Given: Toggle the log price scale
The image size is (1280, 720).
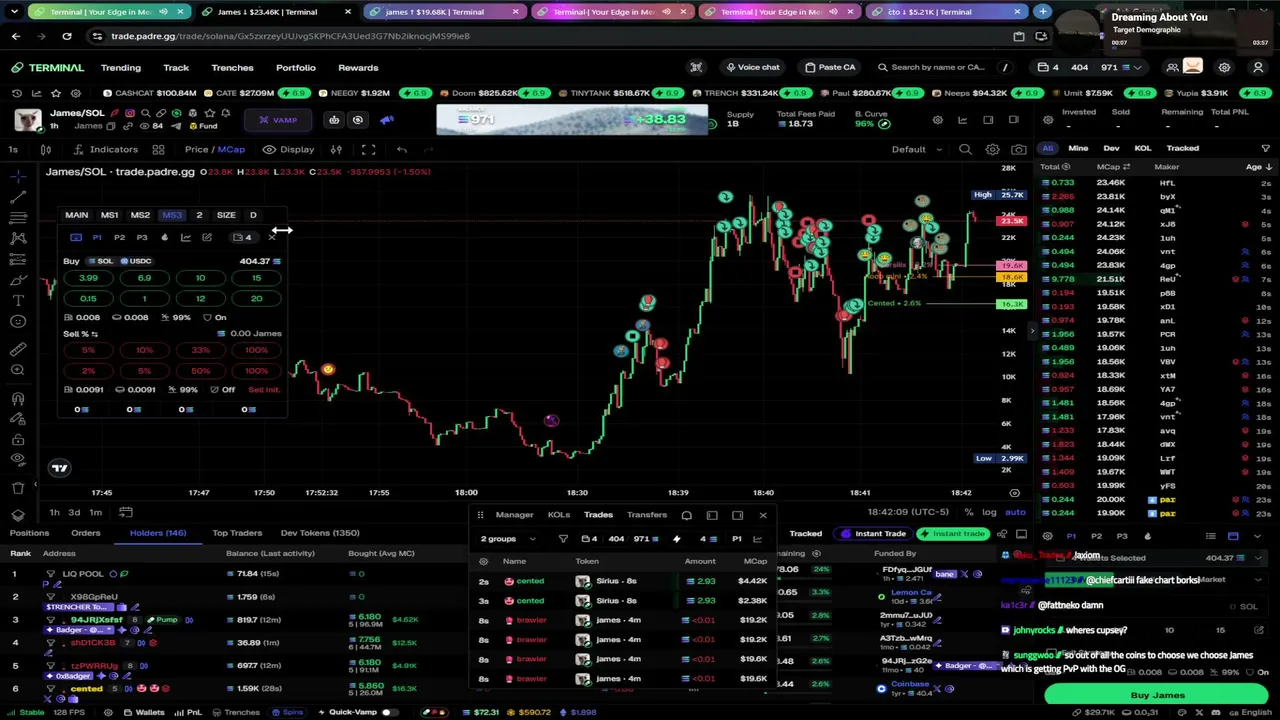Looking at the screenshot, I should tap(989, 512).
